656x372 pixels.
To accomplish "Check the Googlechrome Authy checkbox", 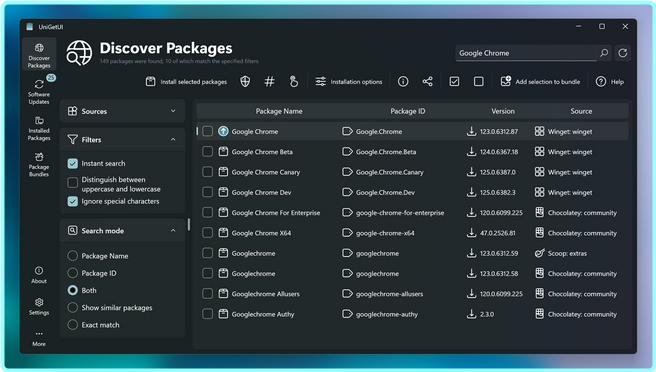I will (x=208, y=314).
